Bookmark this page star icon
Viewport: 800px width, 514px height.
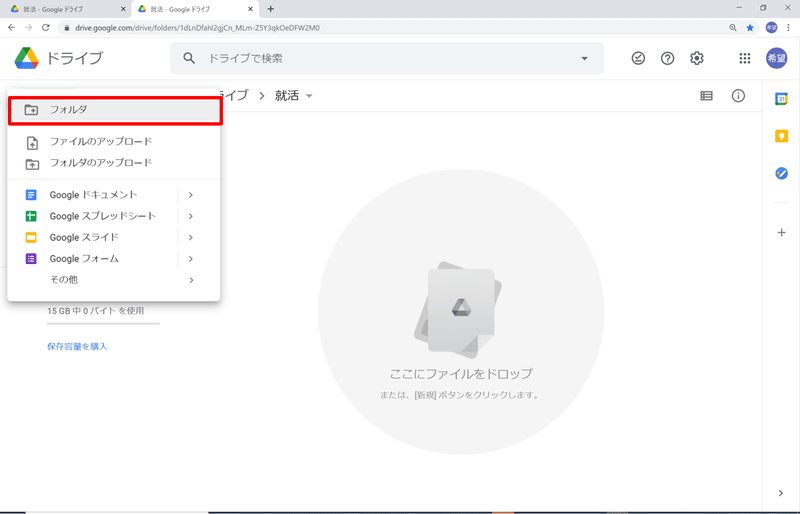click(x=749, y=28)
